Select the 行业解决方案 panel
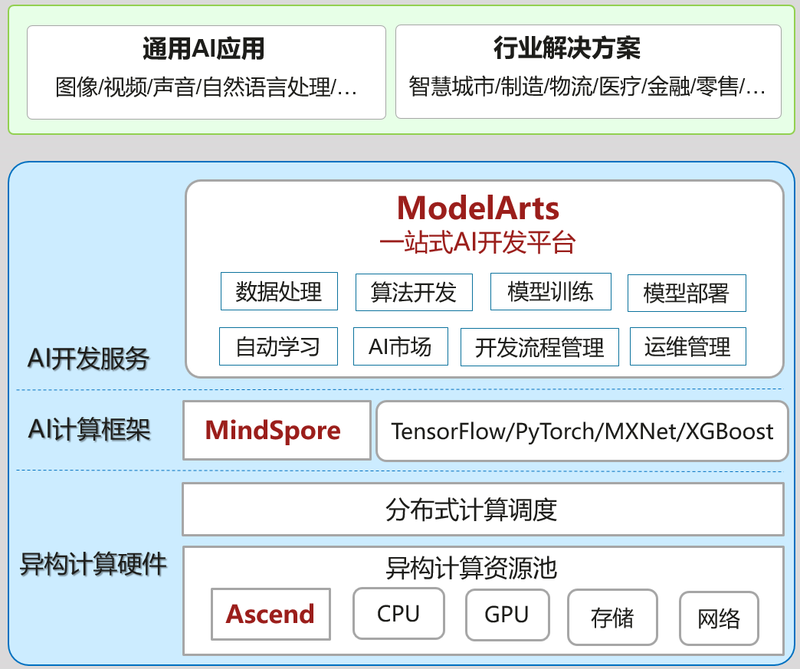800x669 pixels. point(588,70)
